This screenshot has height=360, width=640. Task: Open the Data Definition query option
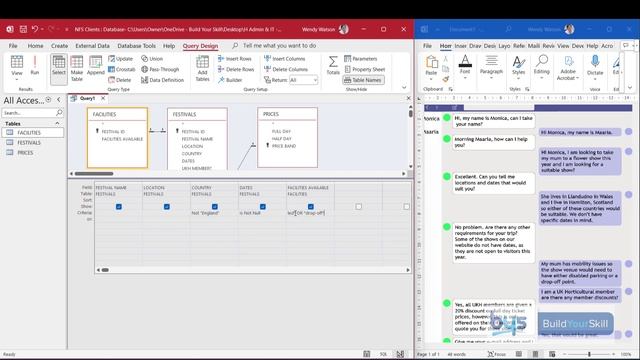point(162,80)
